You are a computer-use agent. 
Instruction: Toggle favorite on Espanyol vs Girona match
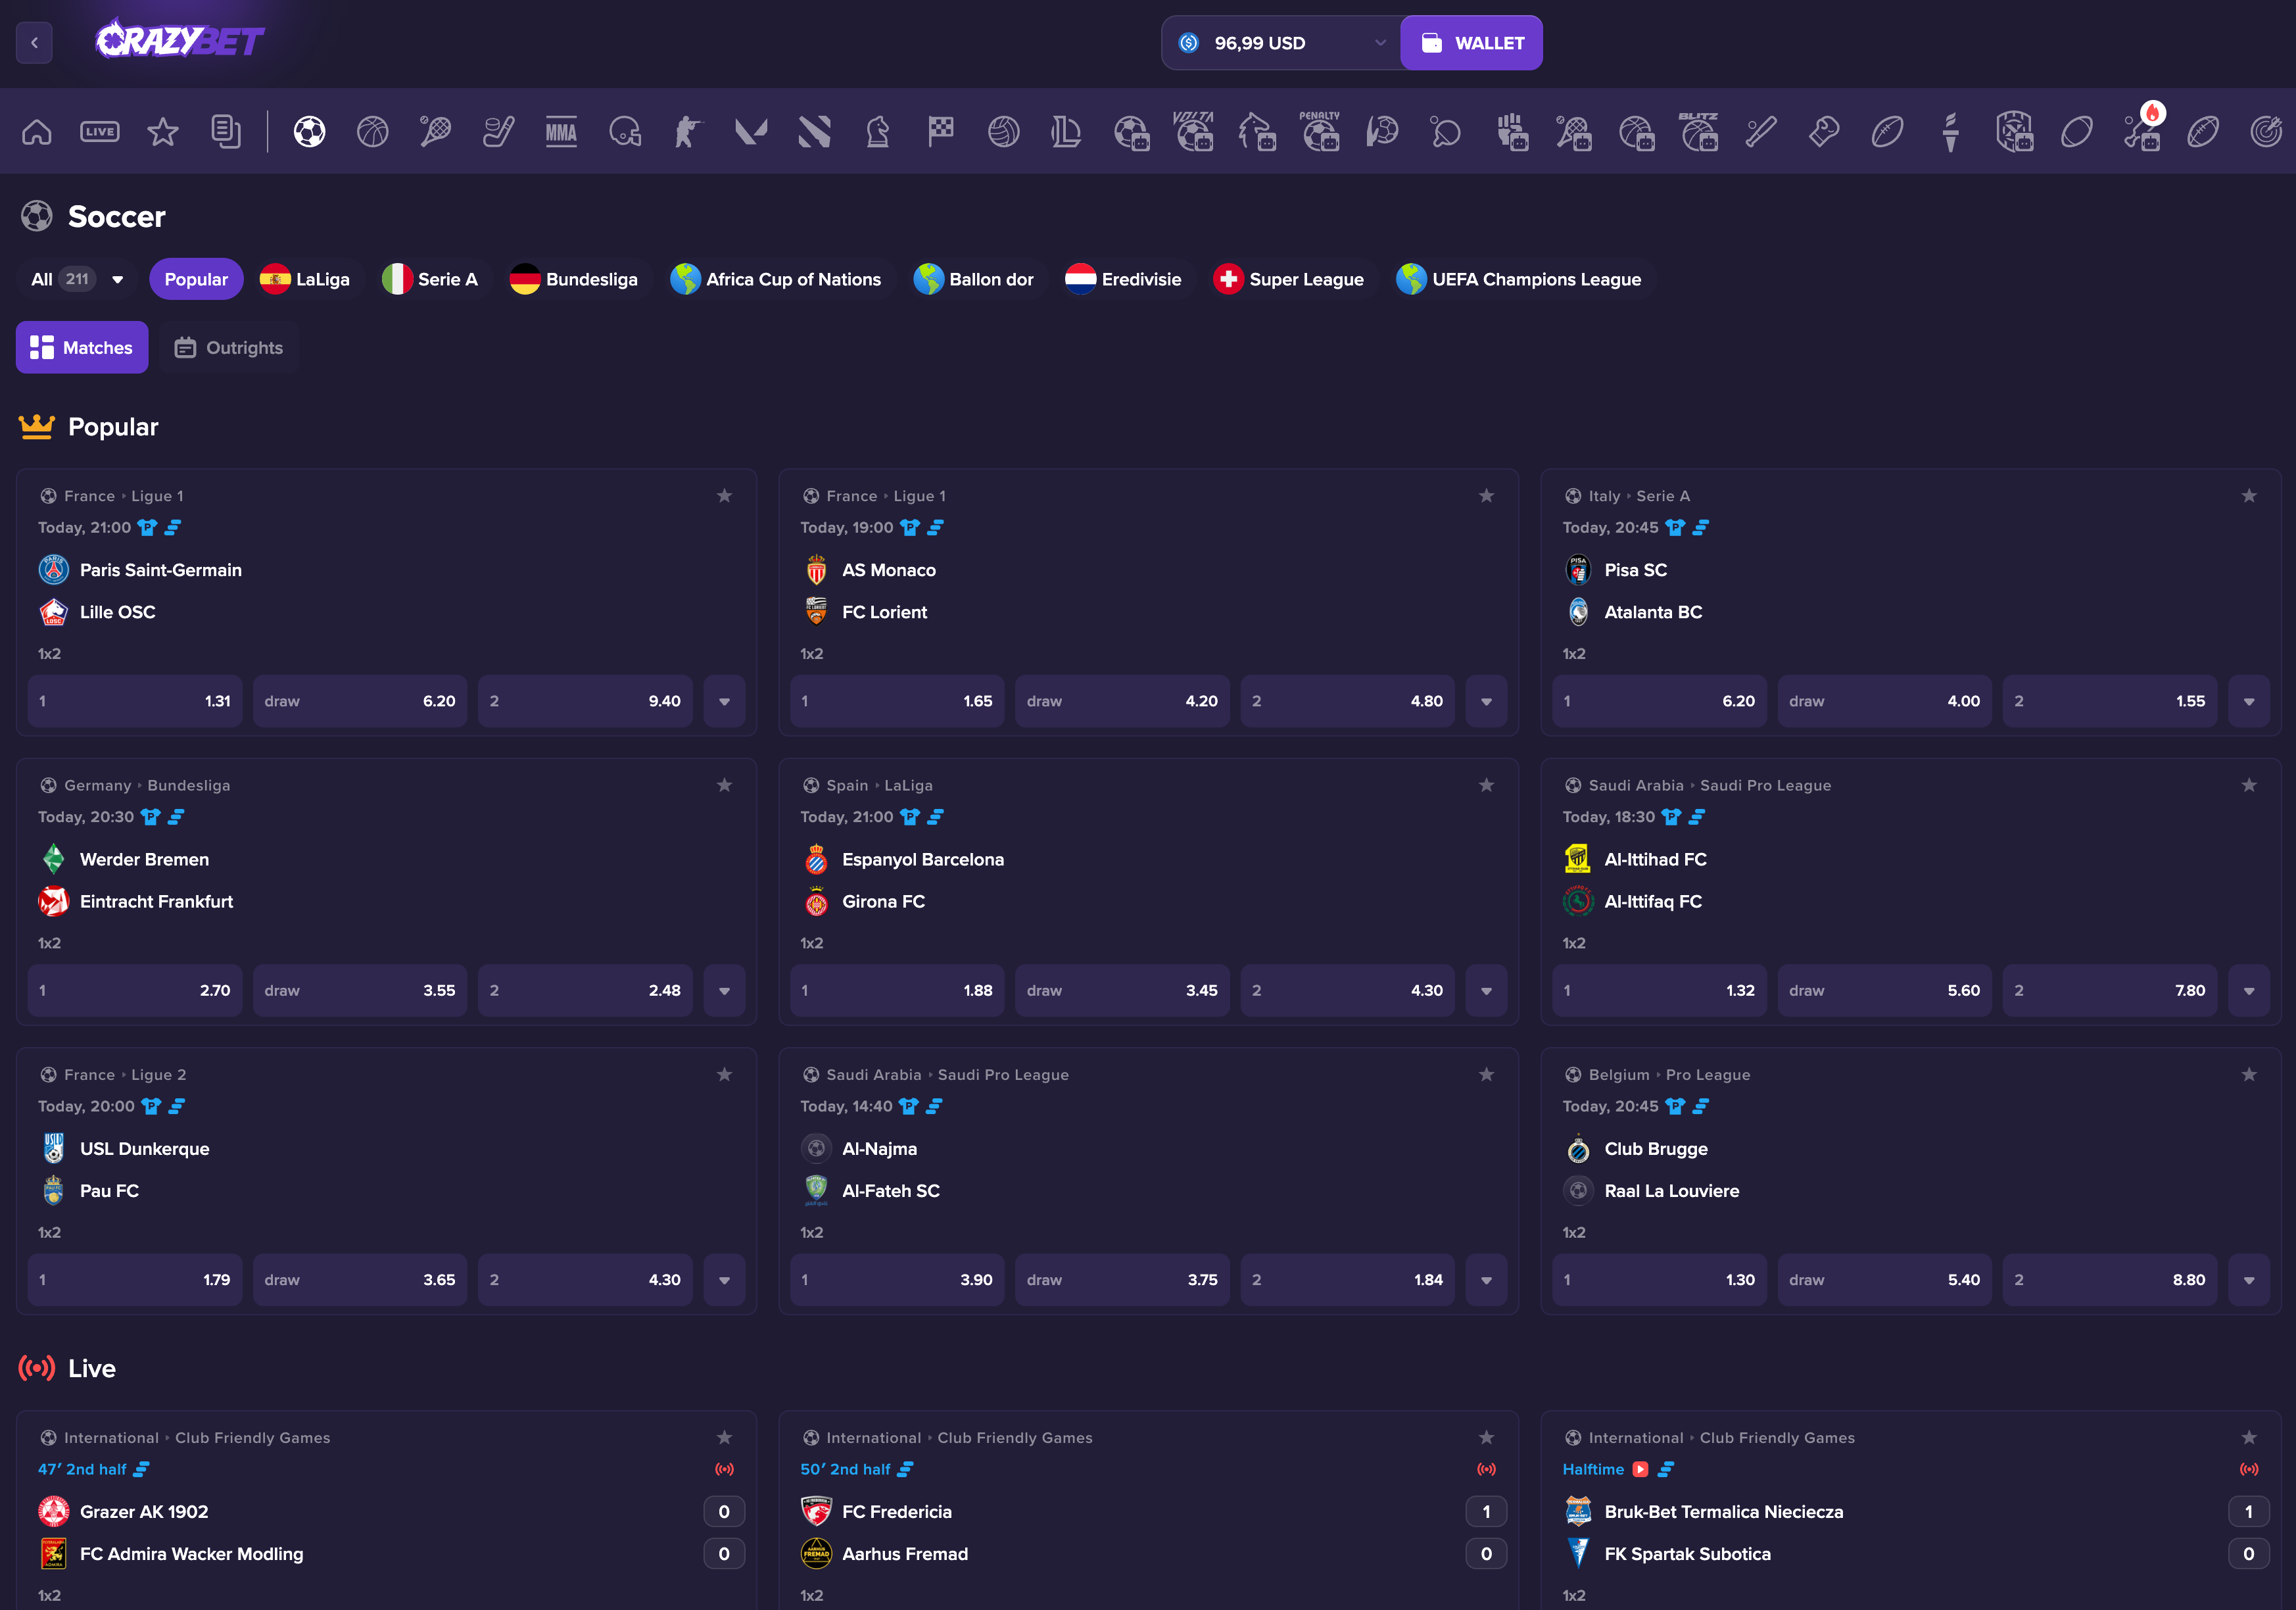(x=1486, y=785)
